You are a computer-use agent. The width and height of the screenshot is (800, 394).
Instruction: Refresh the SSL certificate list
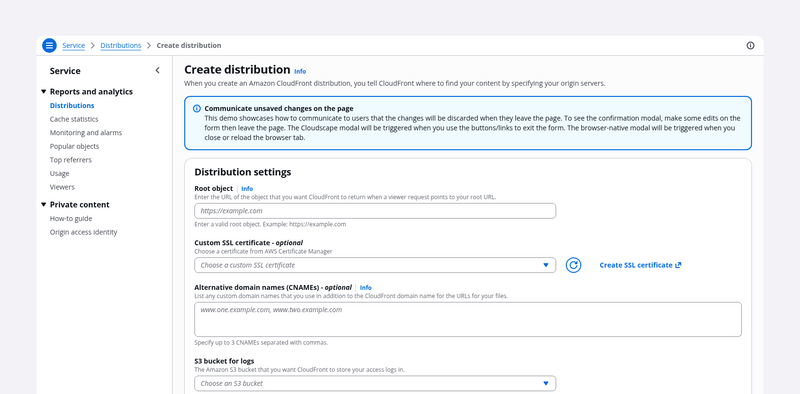coord(573,265)
